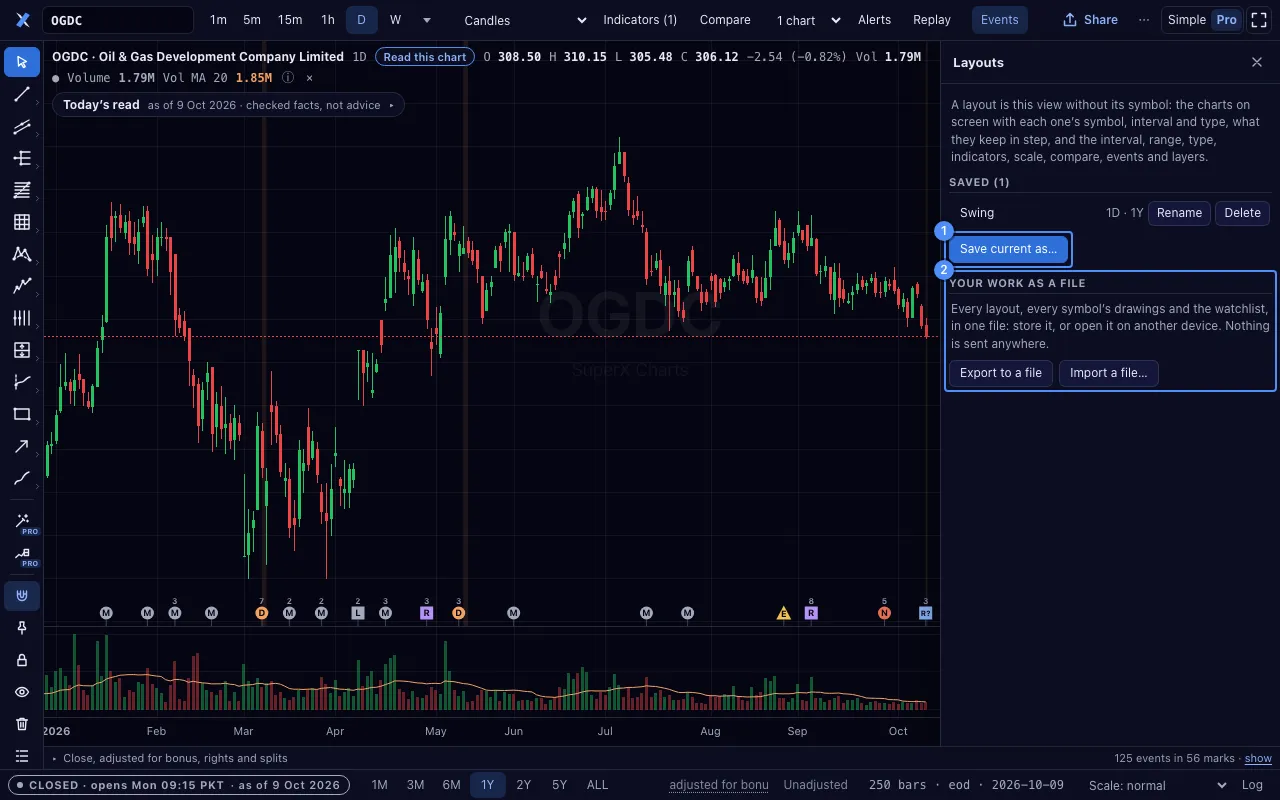Screen dimensions: 1280x800
Task: Select the trend line drawing tool
Action: [x=22, y=95]
